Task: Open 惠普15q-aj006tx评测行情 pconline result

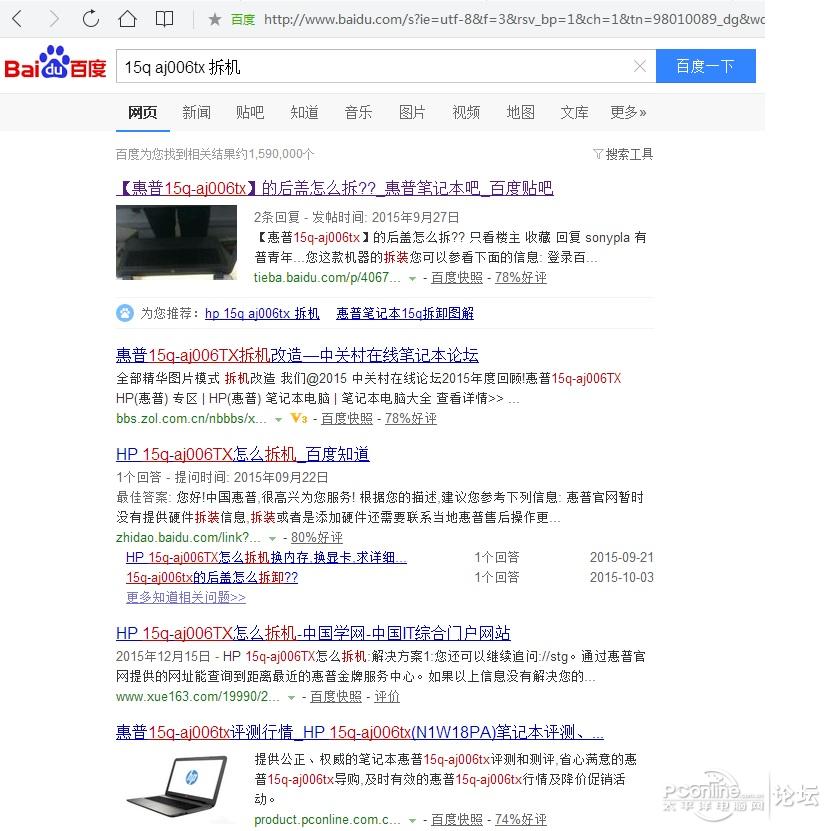Action: (x=360, y=732)
